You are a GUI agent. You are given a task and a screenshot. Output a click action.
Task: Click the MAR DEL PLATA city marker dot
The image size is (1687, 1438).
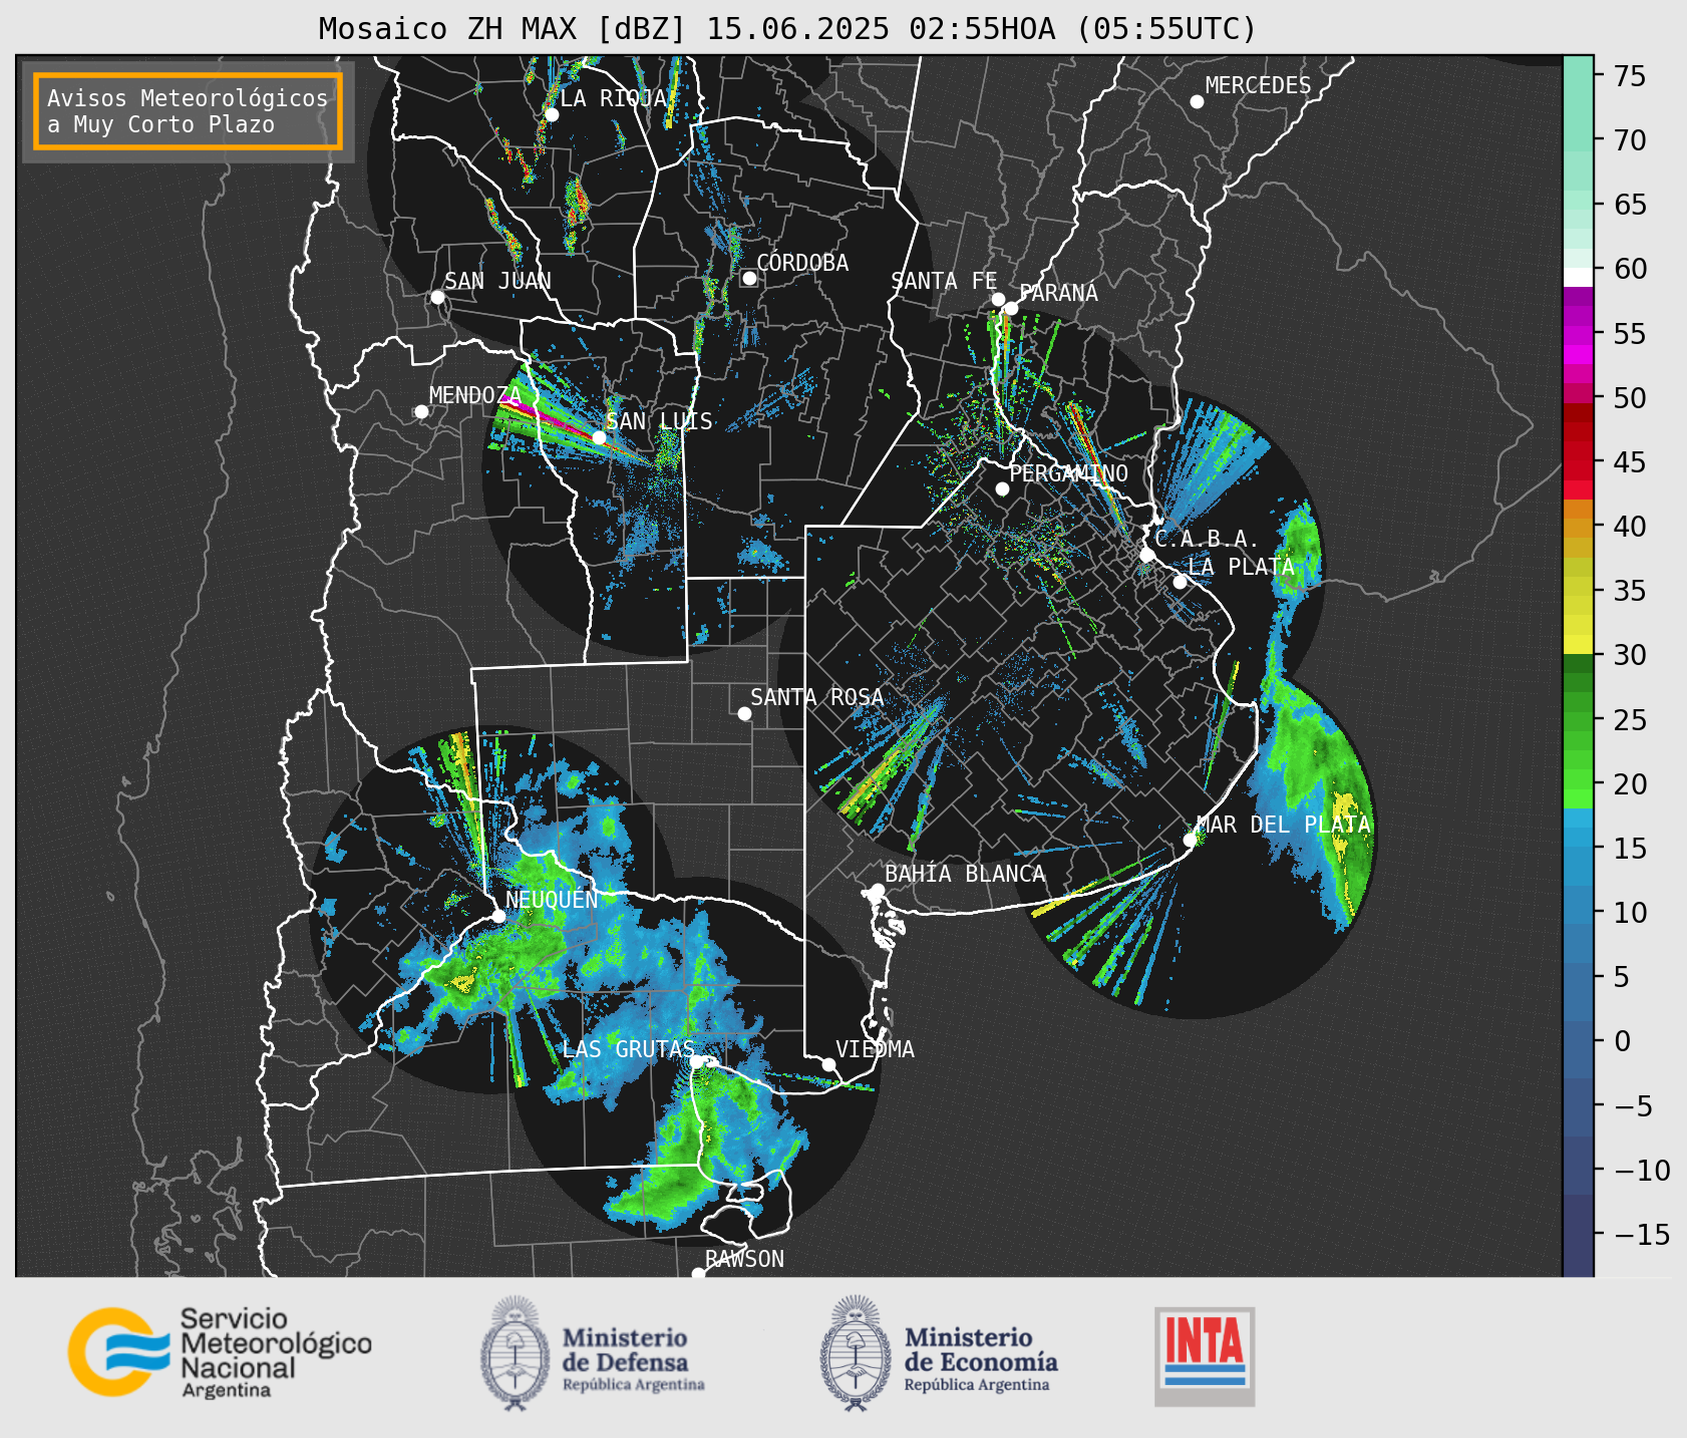[1190, 840]
